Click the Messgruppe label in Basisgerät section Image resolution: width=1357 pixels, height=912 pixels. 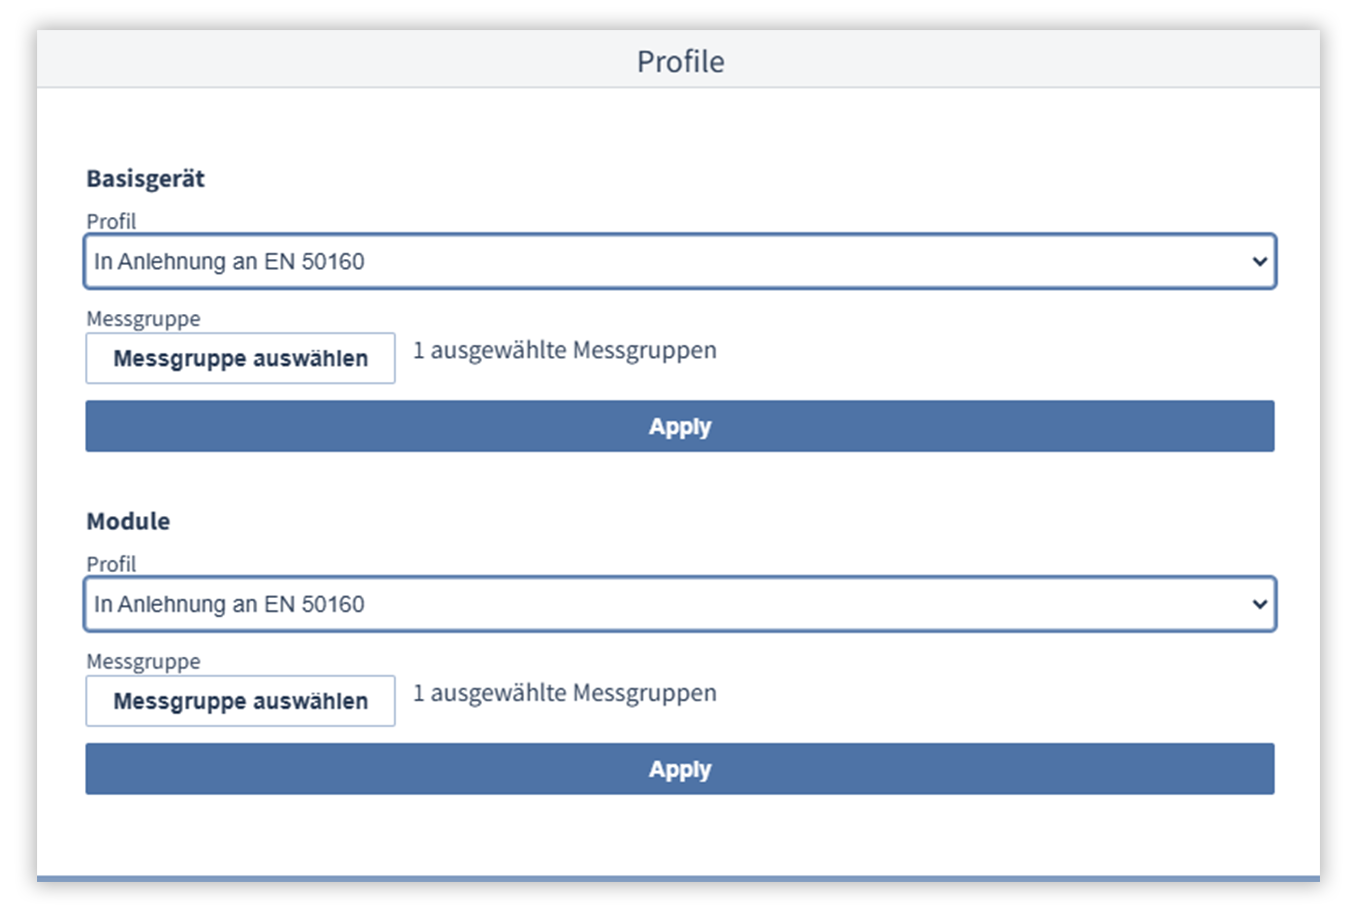click(143, 319)
